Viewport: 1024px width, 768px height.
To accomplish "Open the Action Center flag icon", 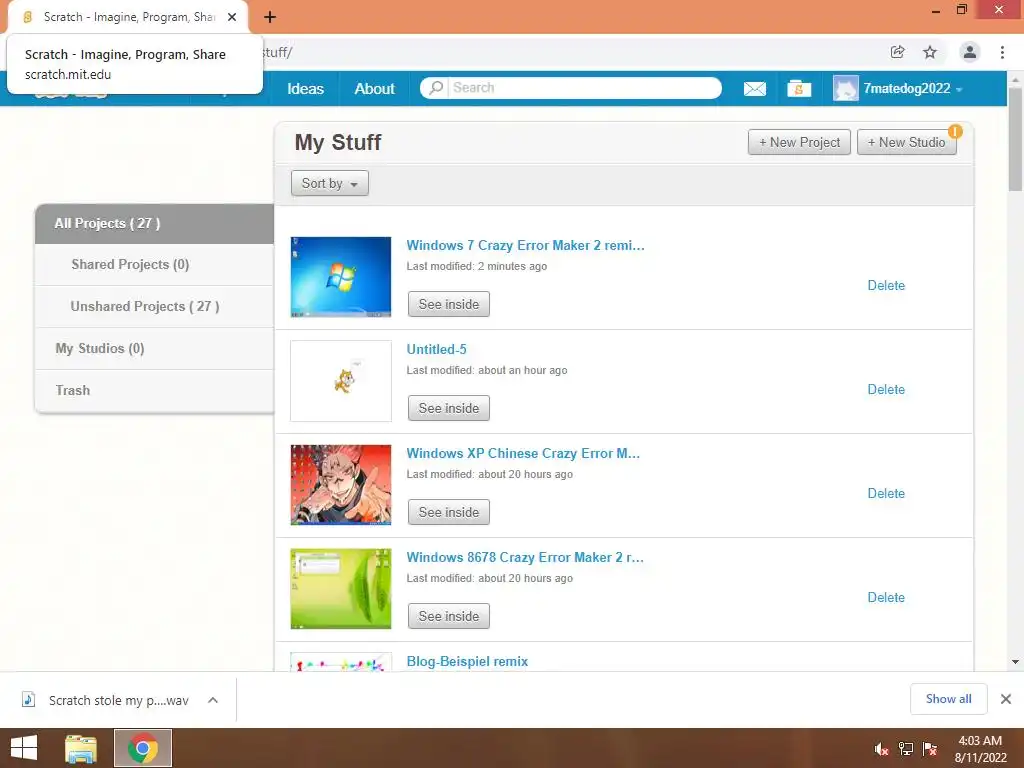I will (x=930, y=749).
